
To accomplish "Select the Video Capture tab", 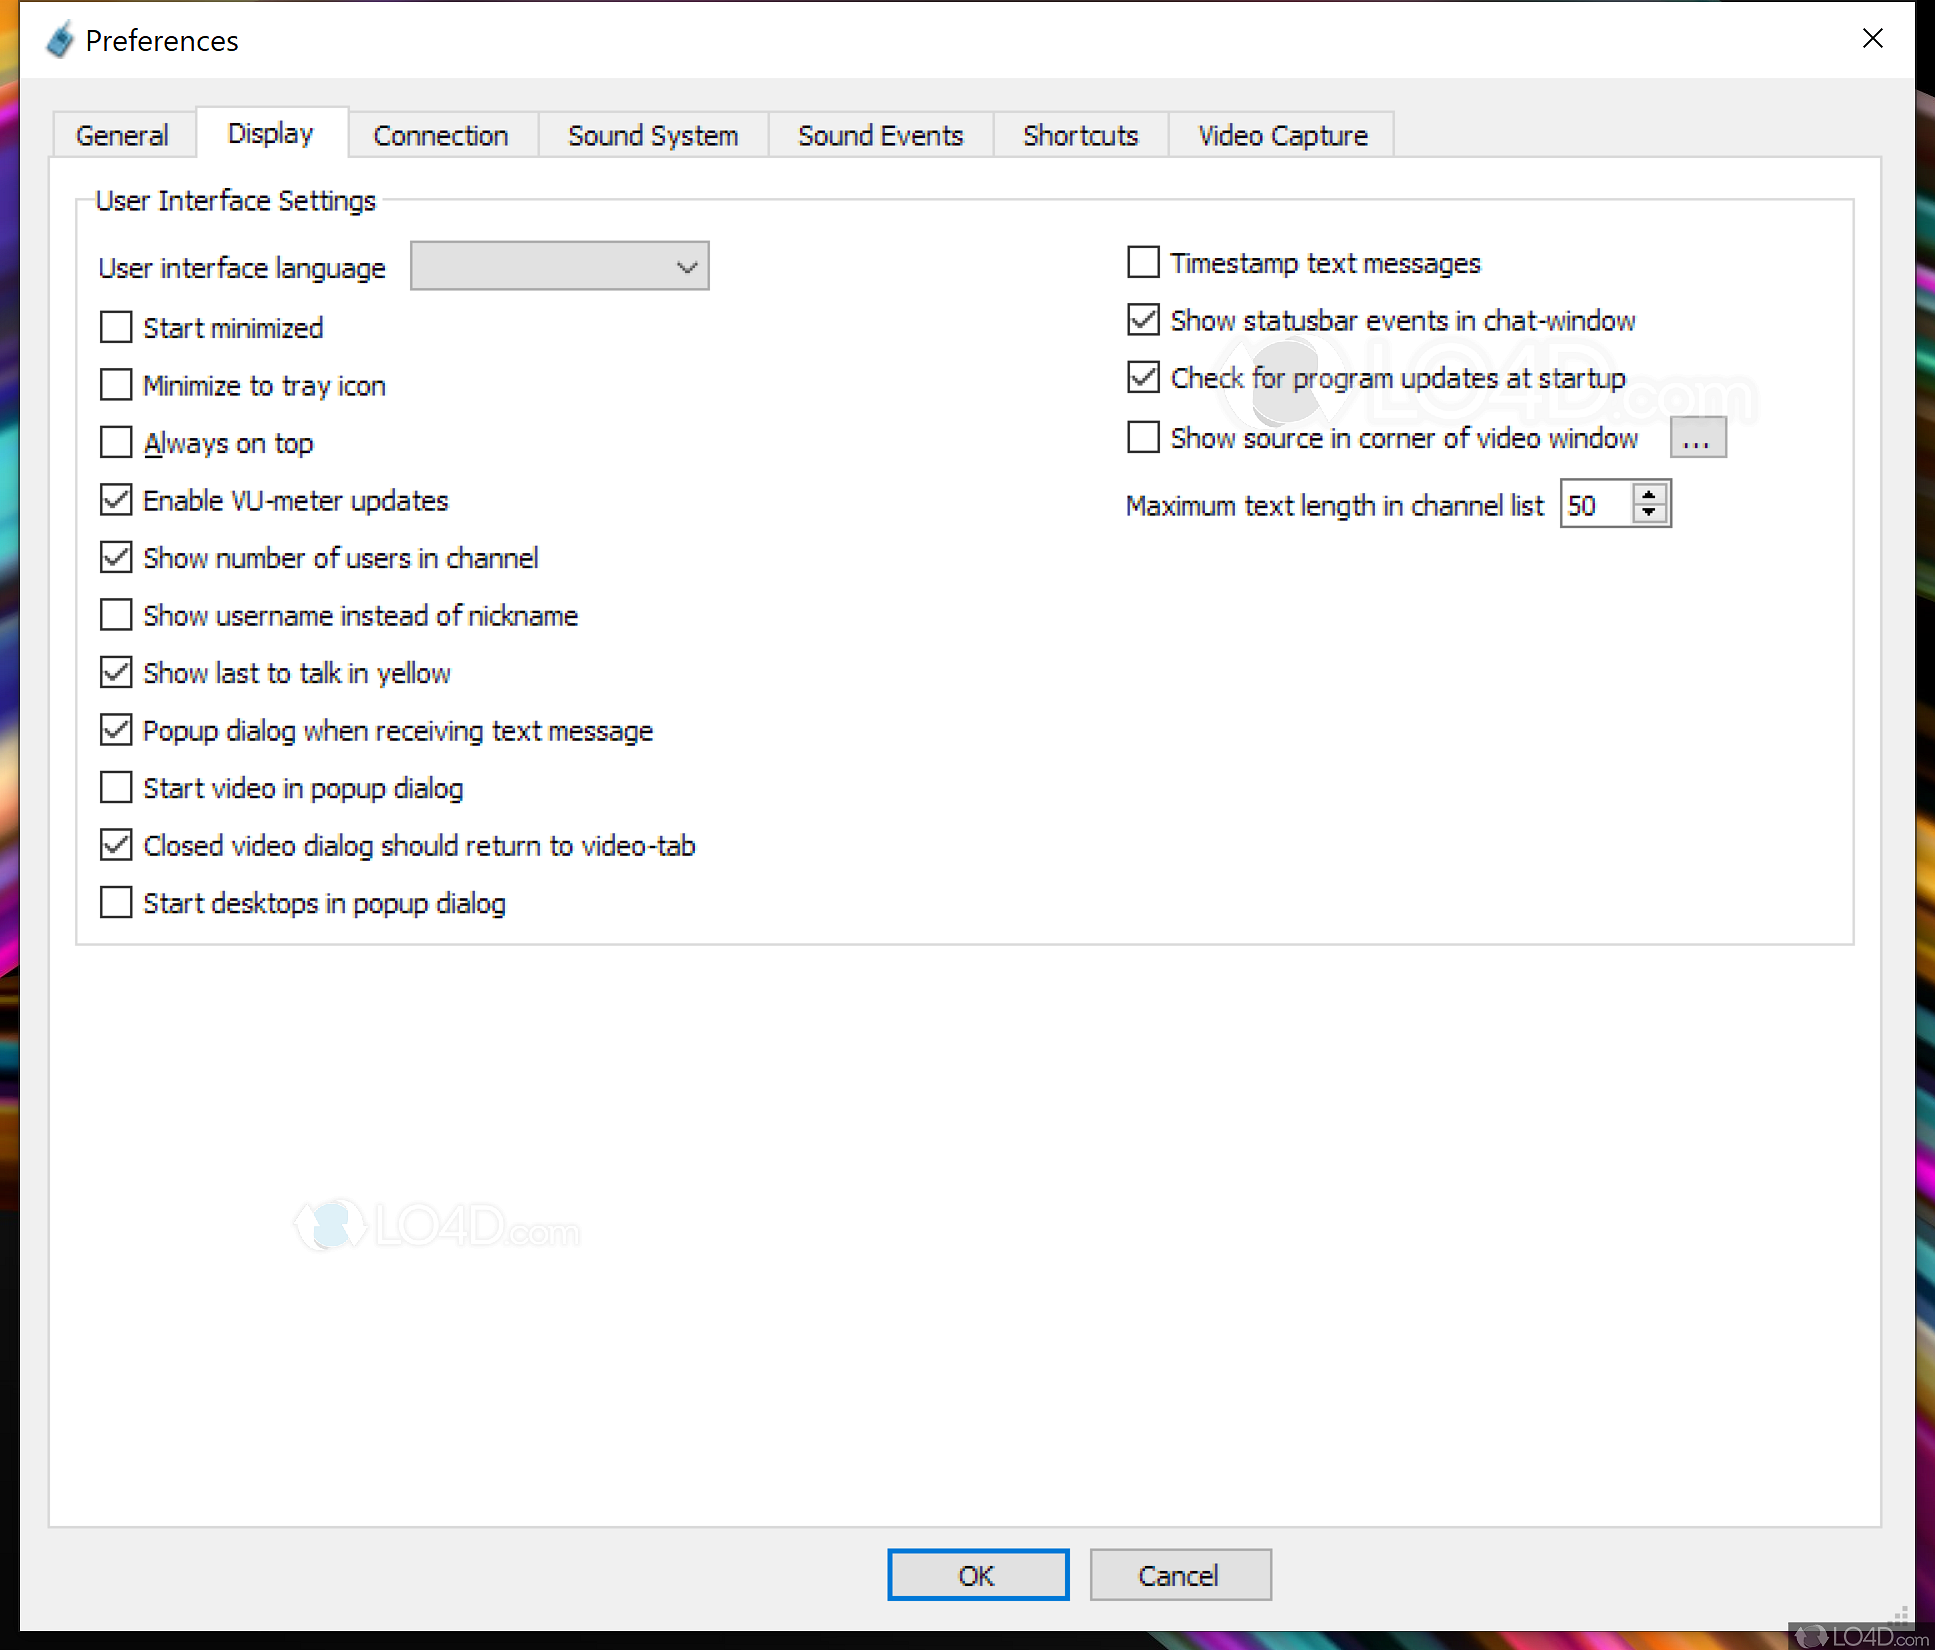I will coord(1282,135).
